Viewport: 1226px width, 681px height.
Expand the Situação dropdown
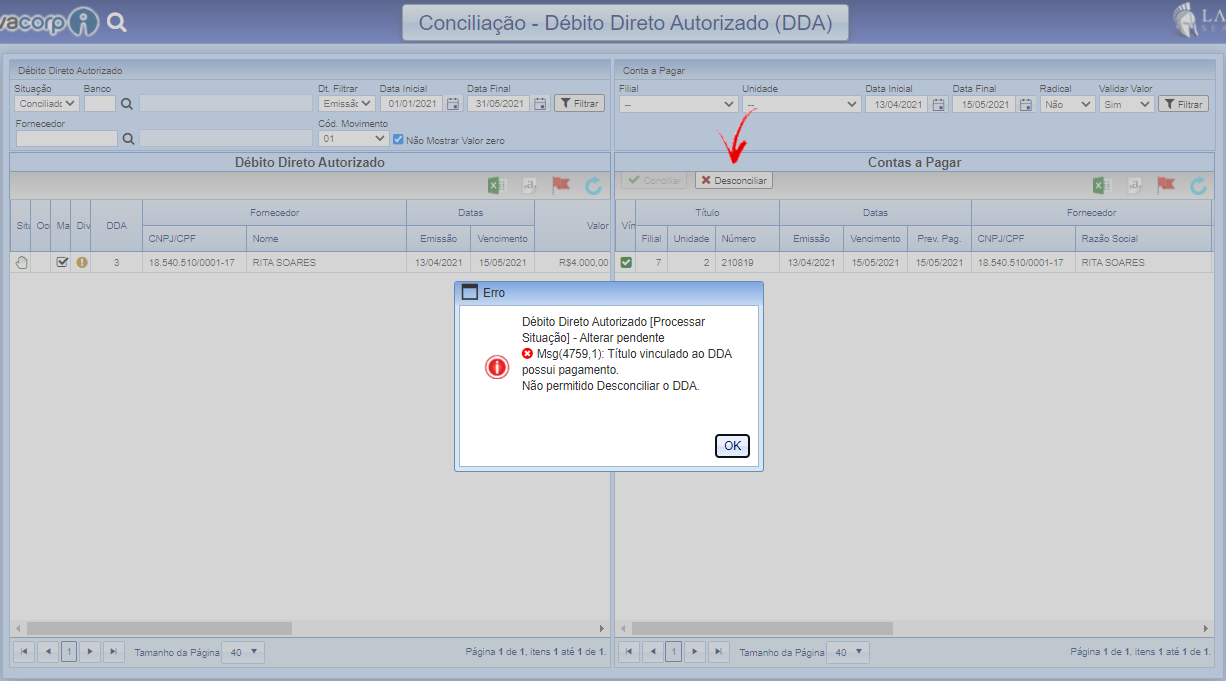(47, 103)
